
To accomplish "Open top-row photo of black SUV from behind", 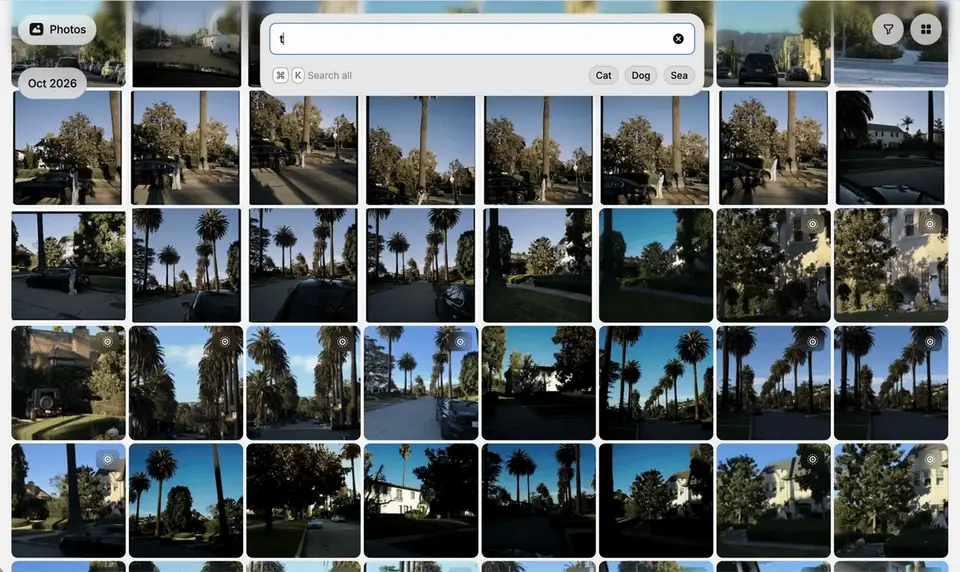I will click(773, 44).
